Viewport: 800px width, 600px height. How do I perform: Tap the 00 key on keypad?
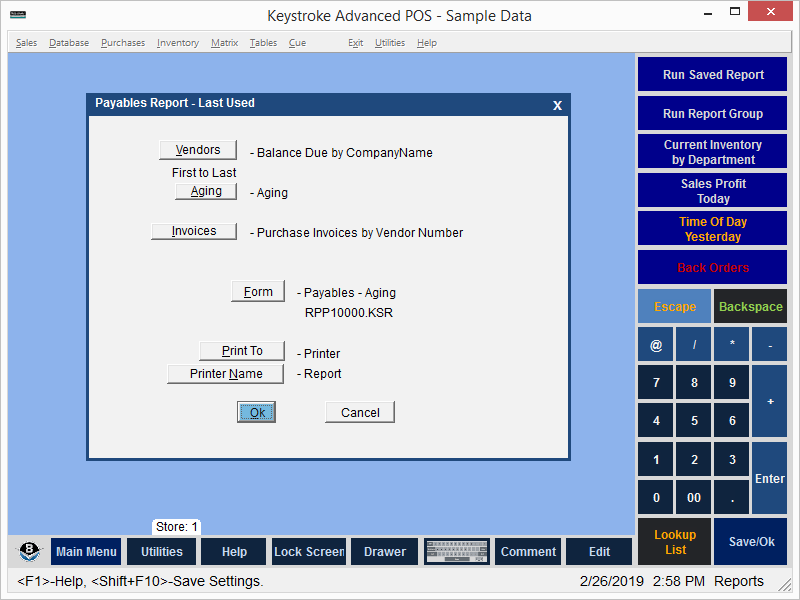point(694,497)
